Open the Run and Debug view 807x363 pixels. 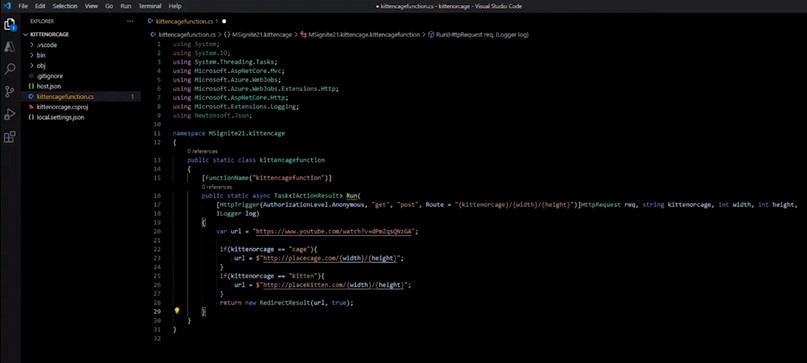click(9, 114)
